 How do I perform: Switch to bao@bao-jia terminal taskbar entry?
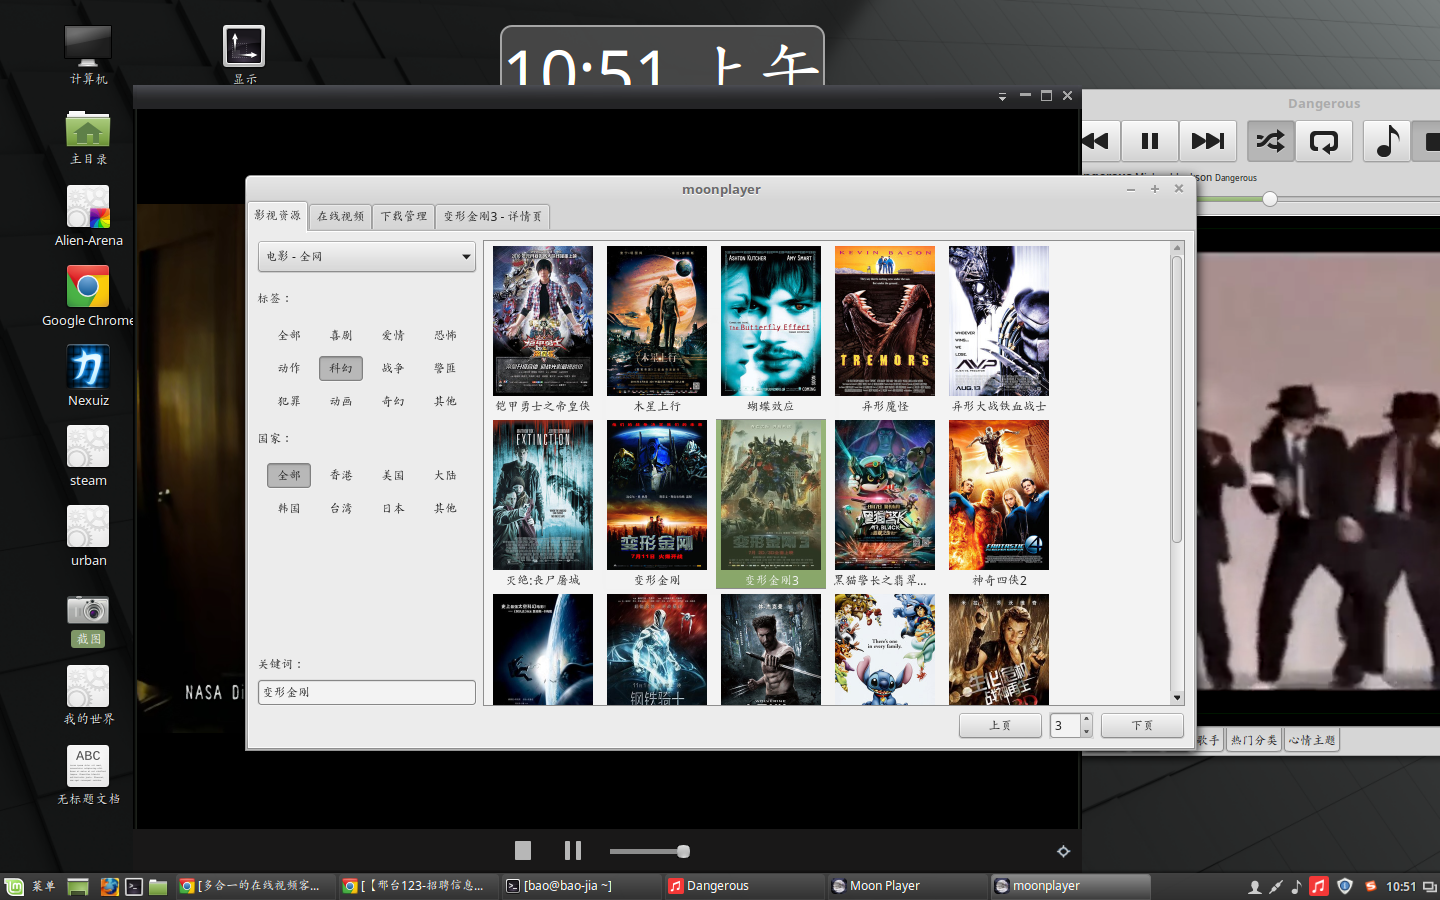point(580,886)
